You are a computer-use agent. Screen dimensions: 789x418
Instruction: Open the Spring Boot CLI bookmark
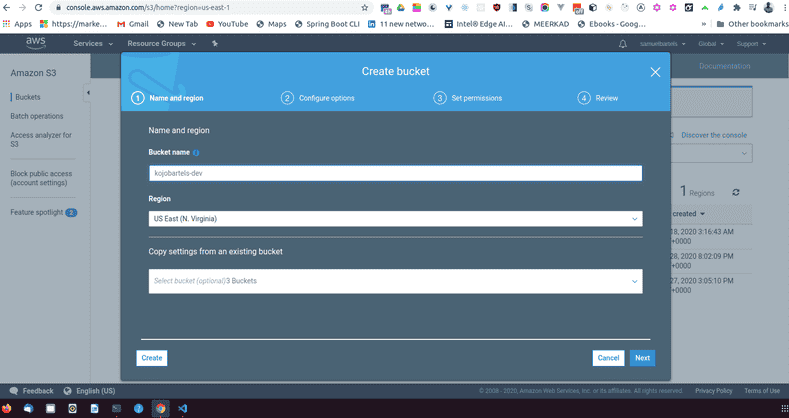327,24
